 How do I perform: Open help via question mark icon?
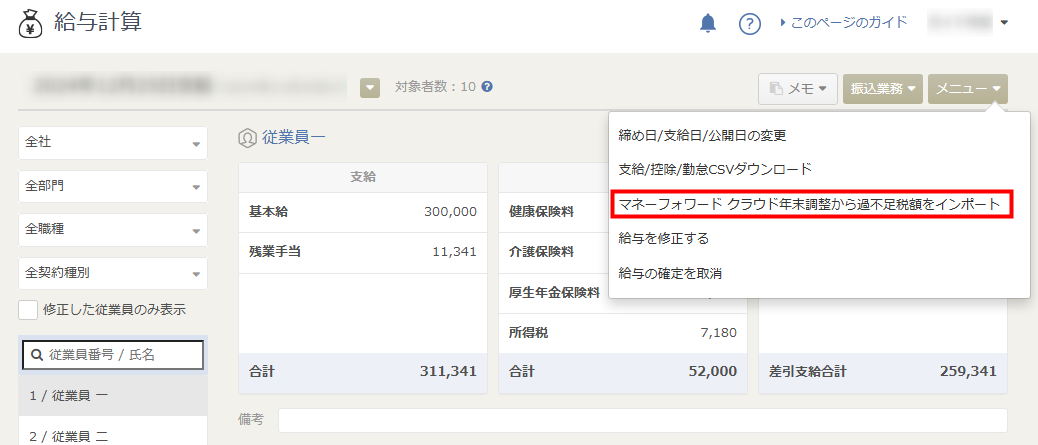tap(750, 23)
